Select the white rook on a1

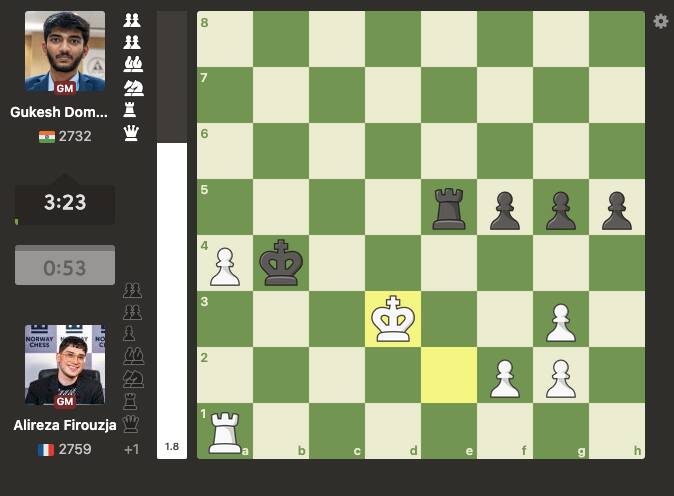224,433
